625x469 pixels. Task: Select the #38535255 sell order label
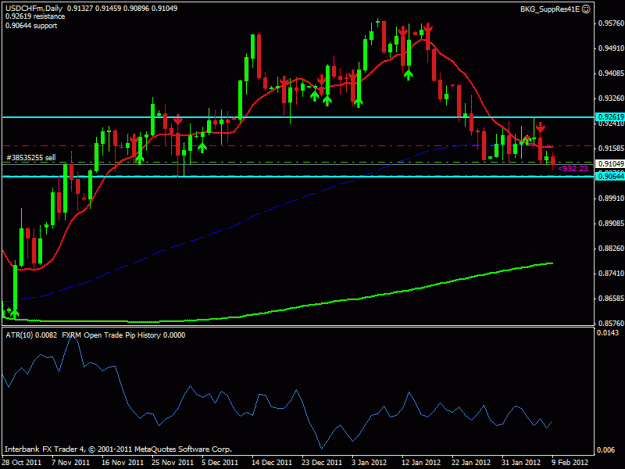click(x=31, y=158)
